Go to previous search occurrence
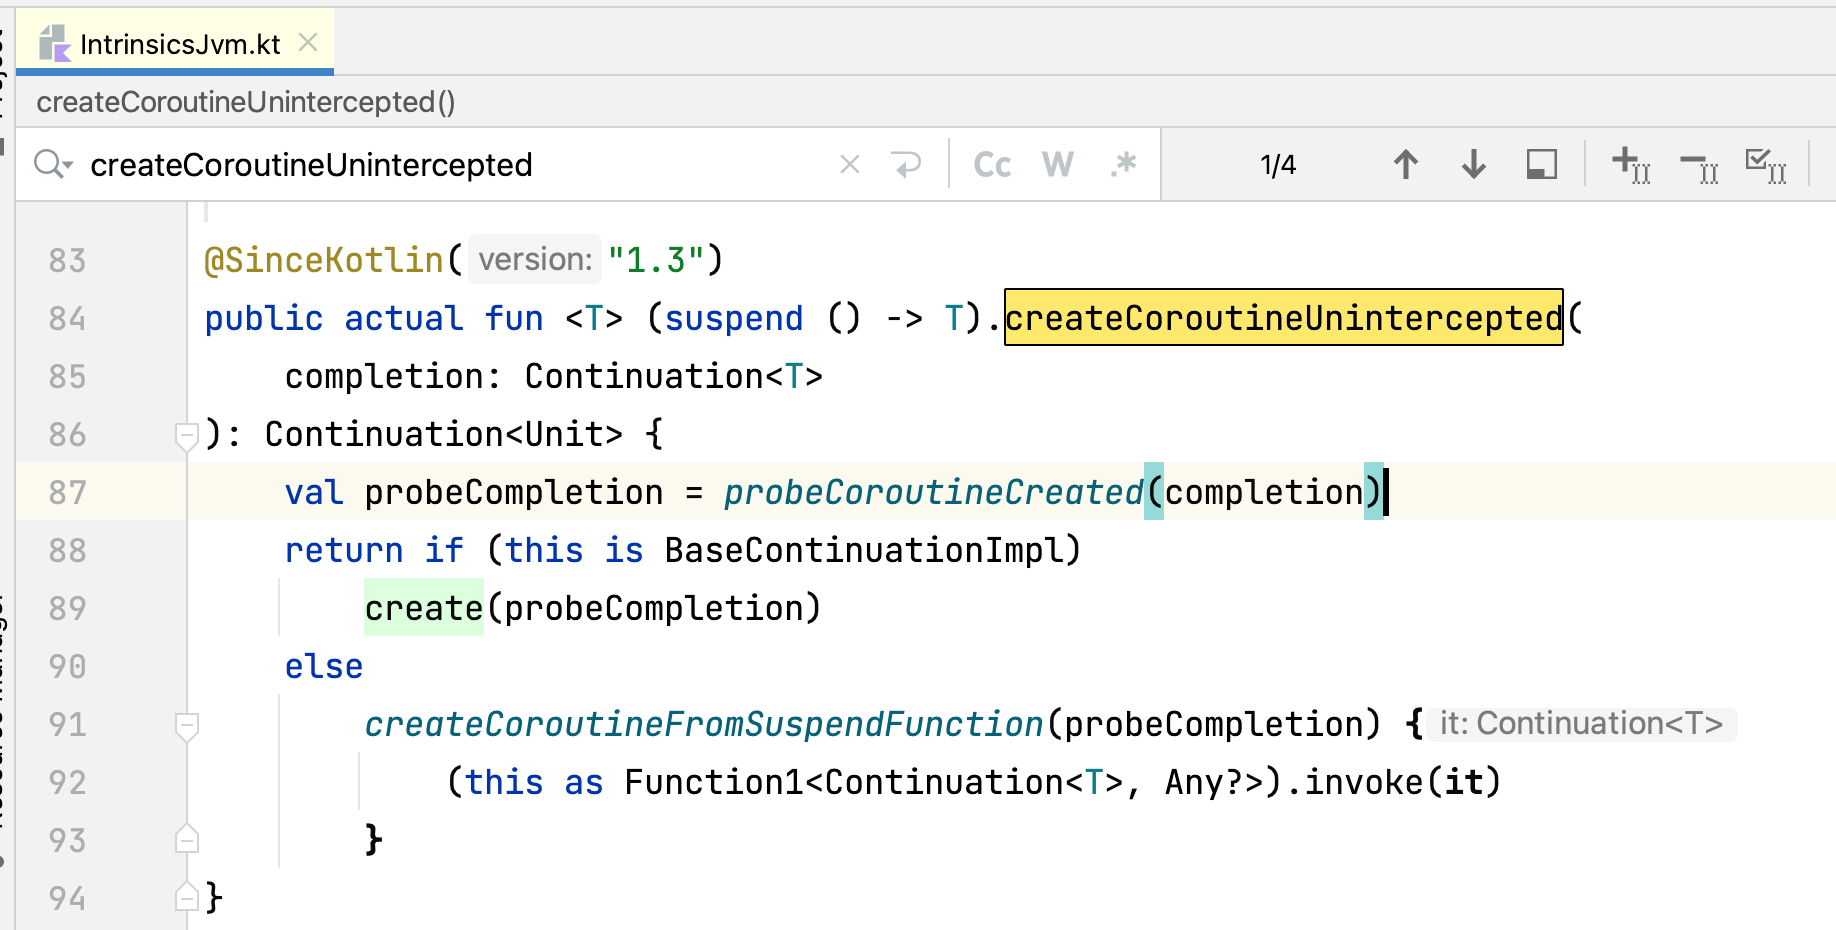This screenshot has width=1836, height=930. click(1405, 164)
